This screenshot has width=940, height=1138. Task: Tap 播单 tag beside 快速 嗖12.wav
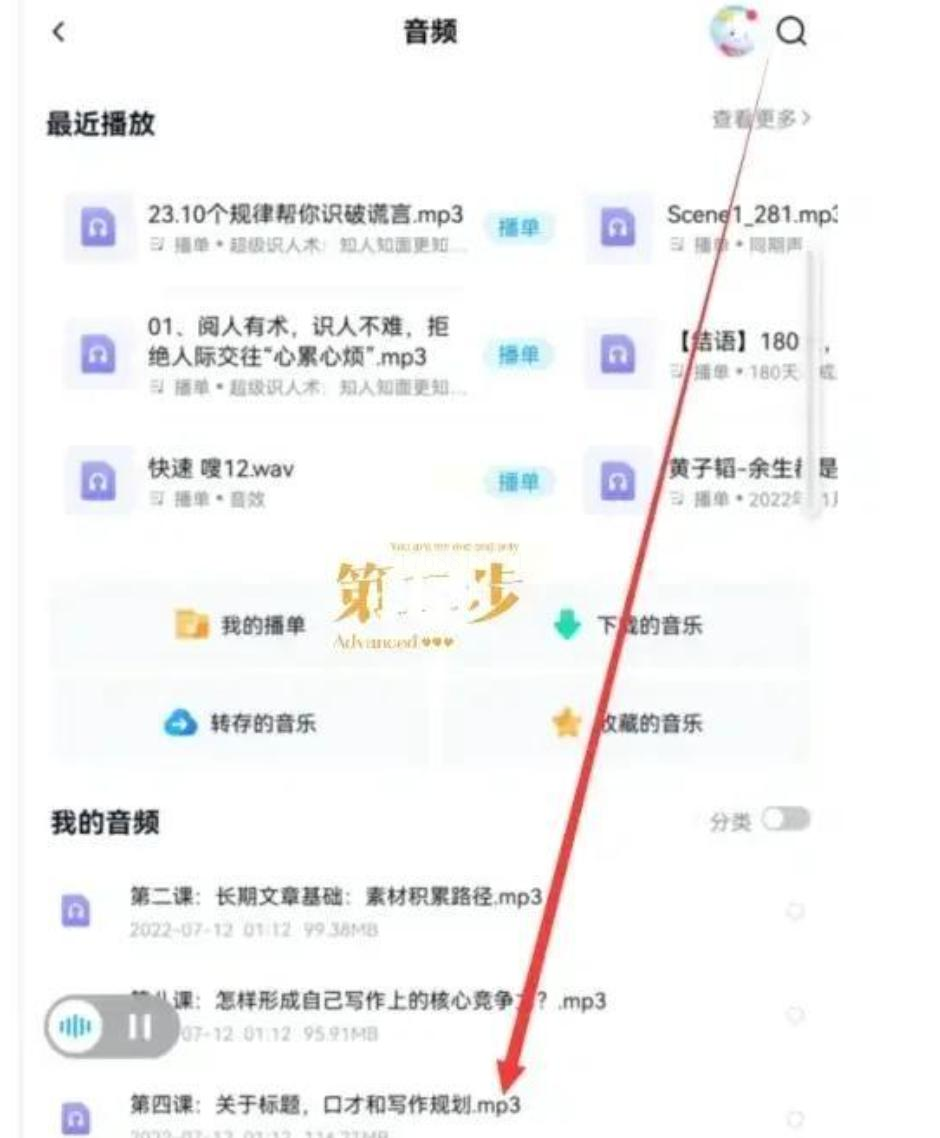click(x=518, y=481)
